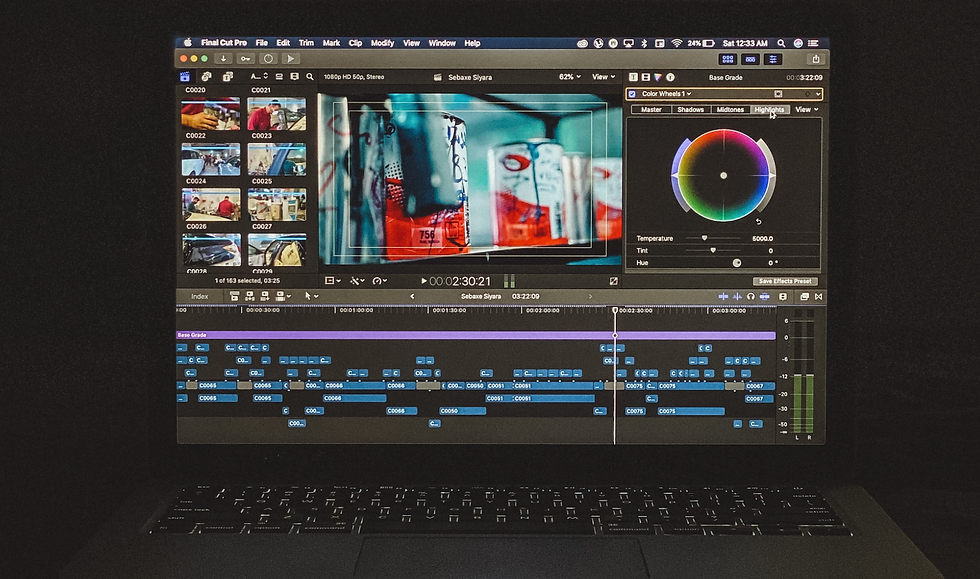This screenshot has height=579, width=980.
Task: Click the clip appearance icon in timeline toolbar
Action: 782,296
